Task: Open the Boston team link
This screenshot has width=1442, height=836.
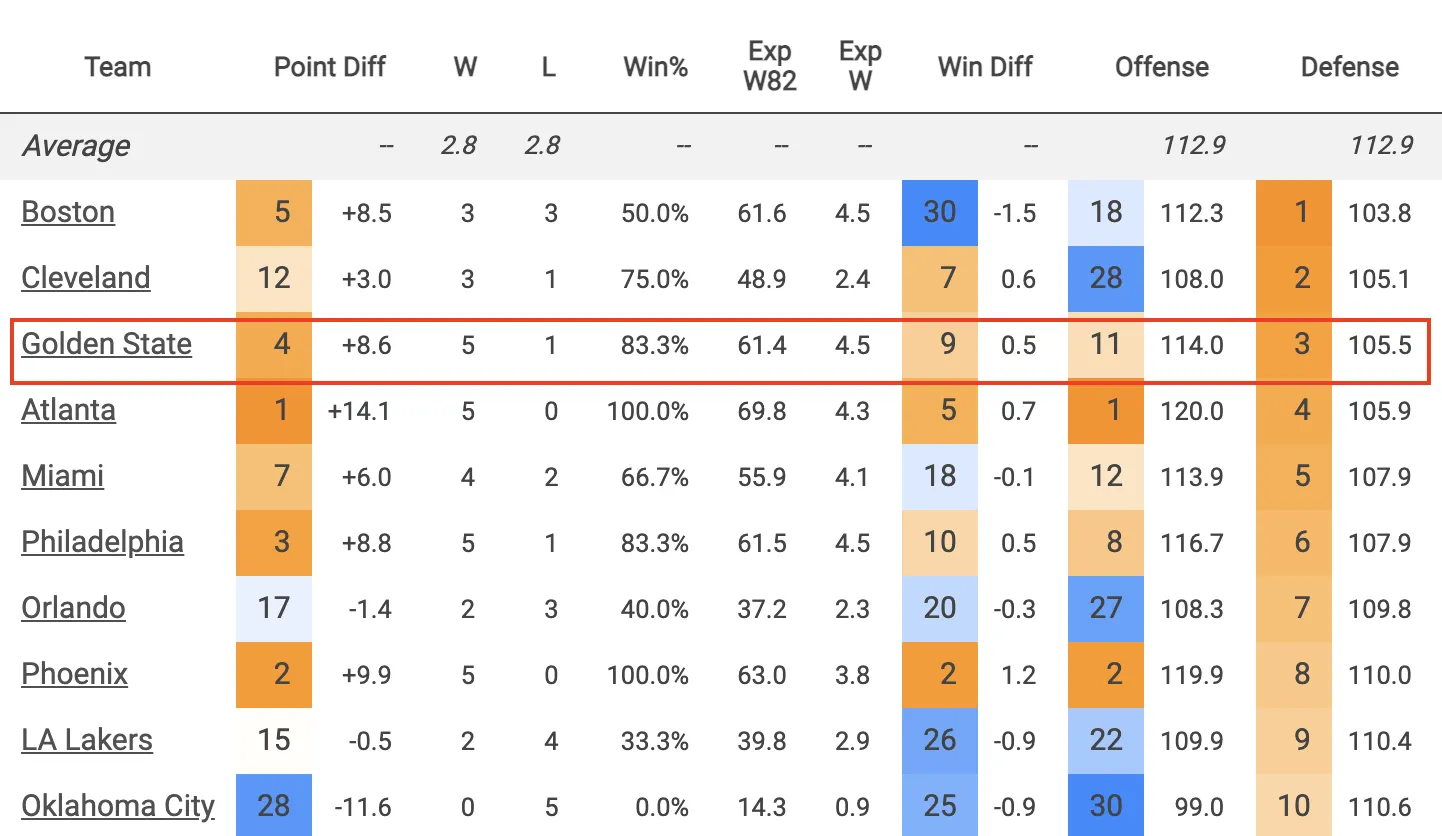Action: [x=68, y=212]
